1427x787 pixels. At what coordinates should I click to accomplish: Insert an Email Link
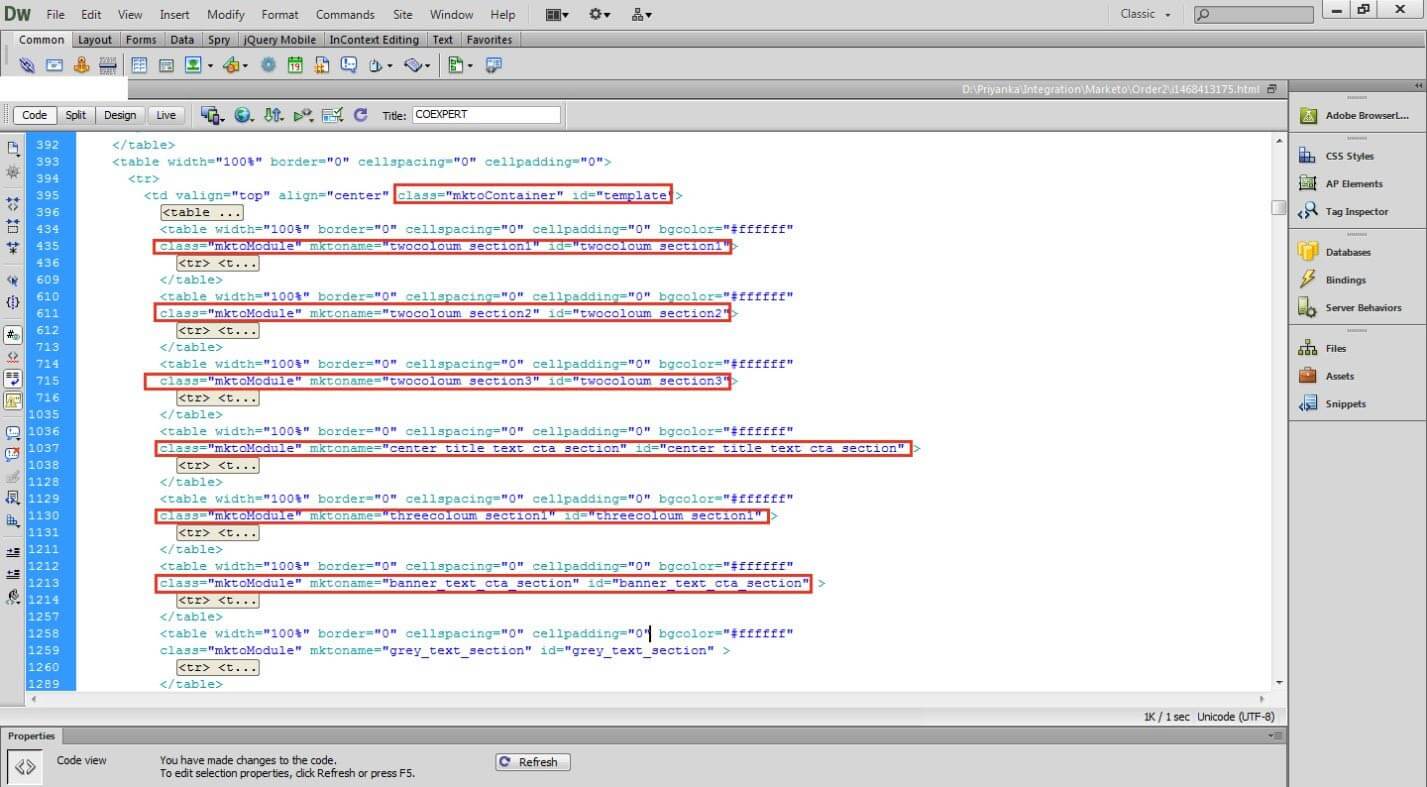54,65
